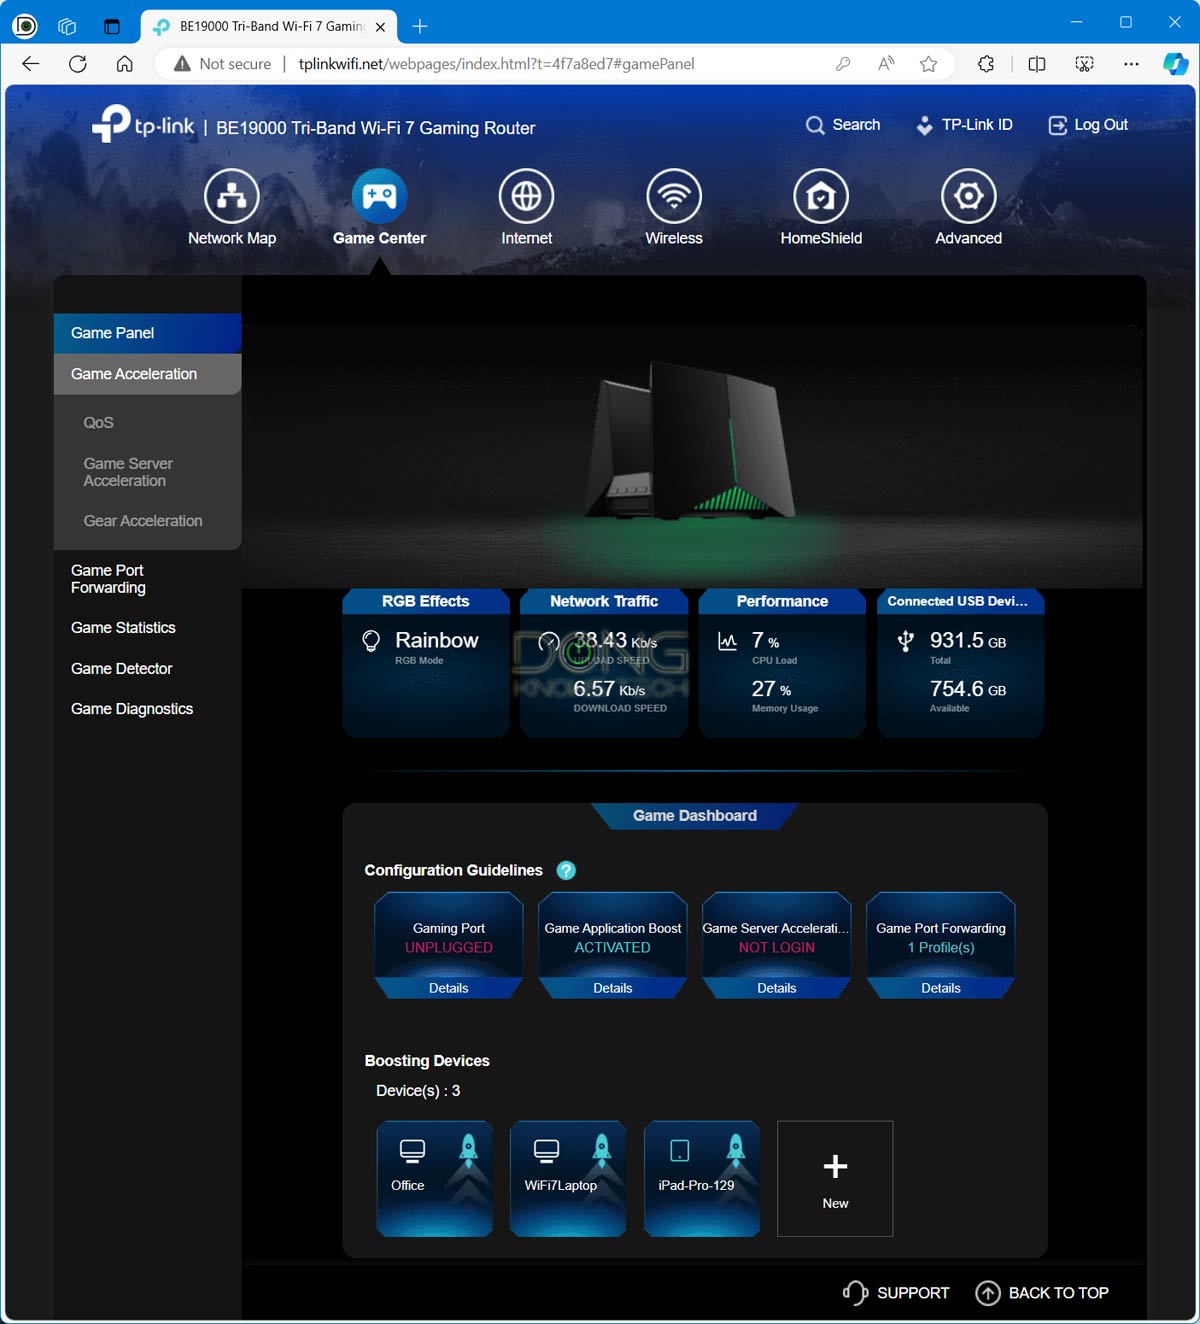Click the Search magnifier icon
The height and width of the screenshot is (1324, 1200).
(815, 125)
